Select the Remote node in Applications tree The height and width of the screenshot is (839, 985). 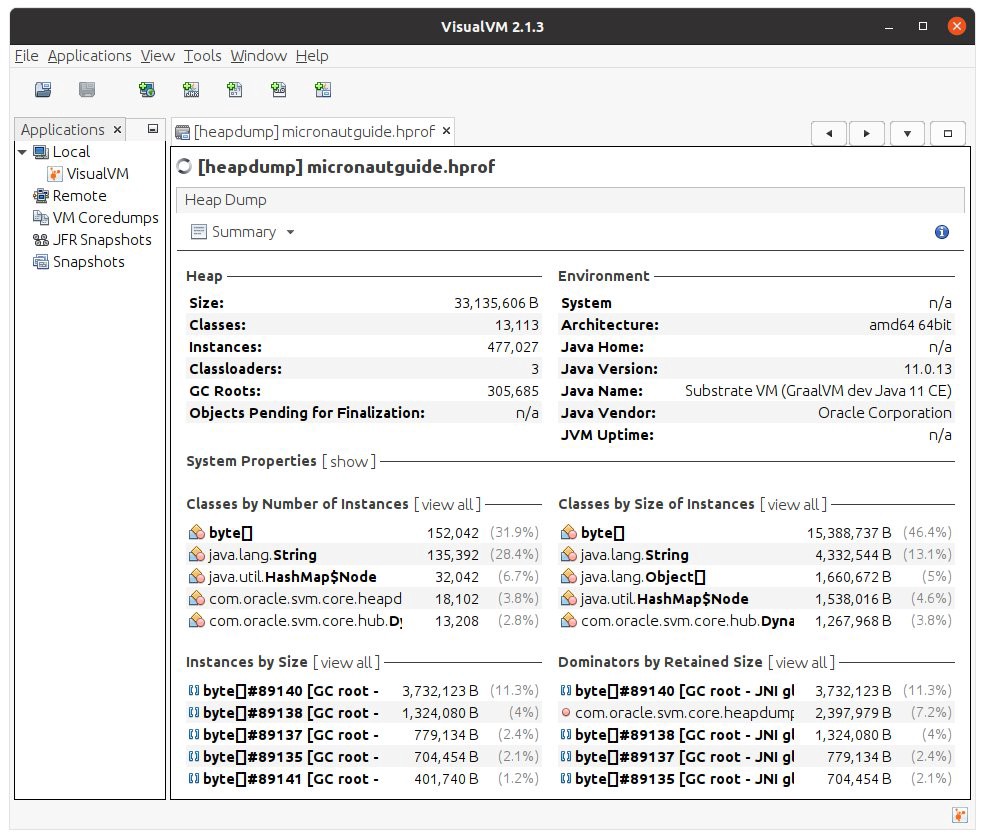79,196
